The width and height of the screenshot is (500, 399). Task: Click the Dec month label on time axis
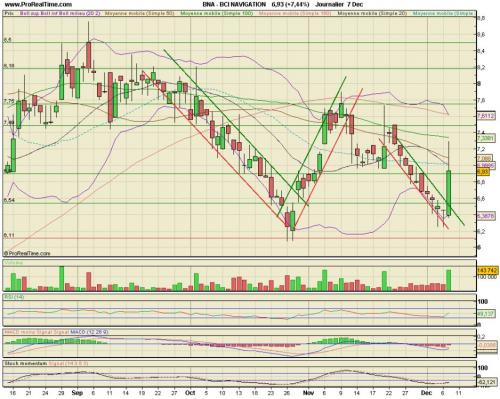coord(427,393)
